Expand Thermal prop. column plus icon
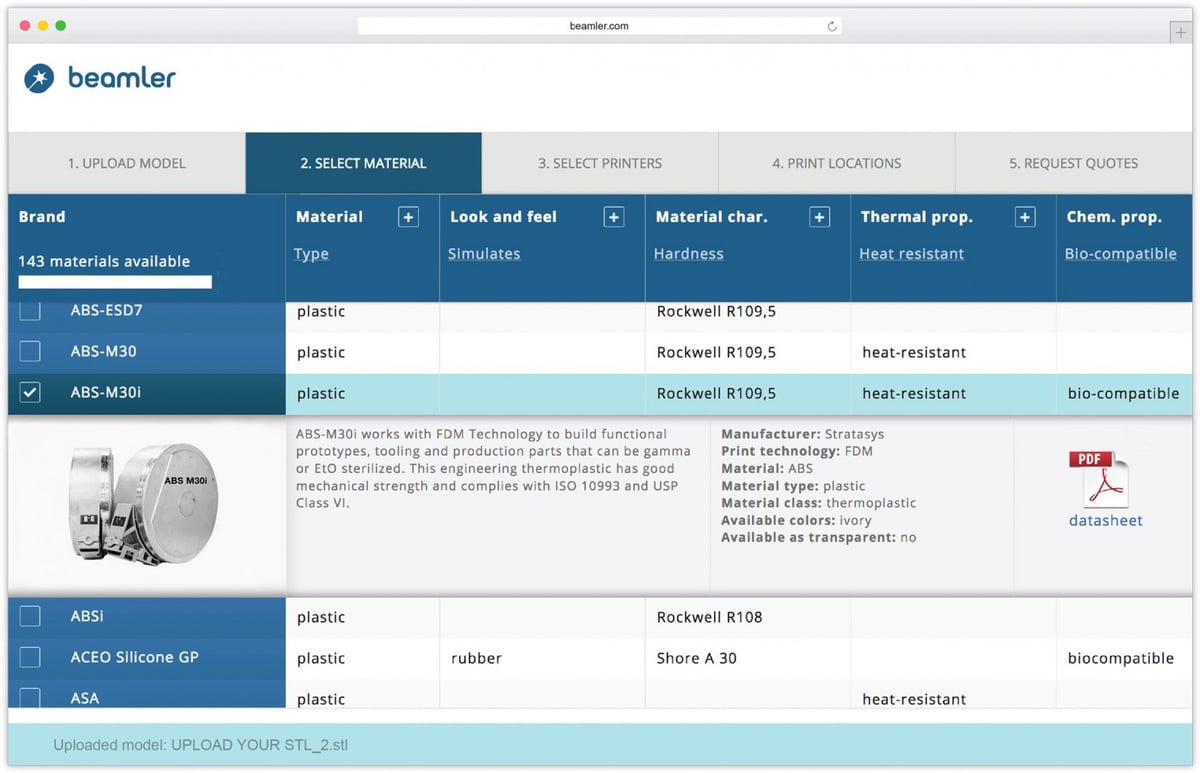 click(1025, 217)
